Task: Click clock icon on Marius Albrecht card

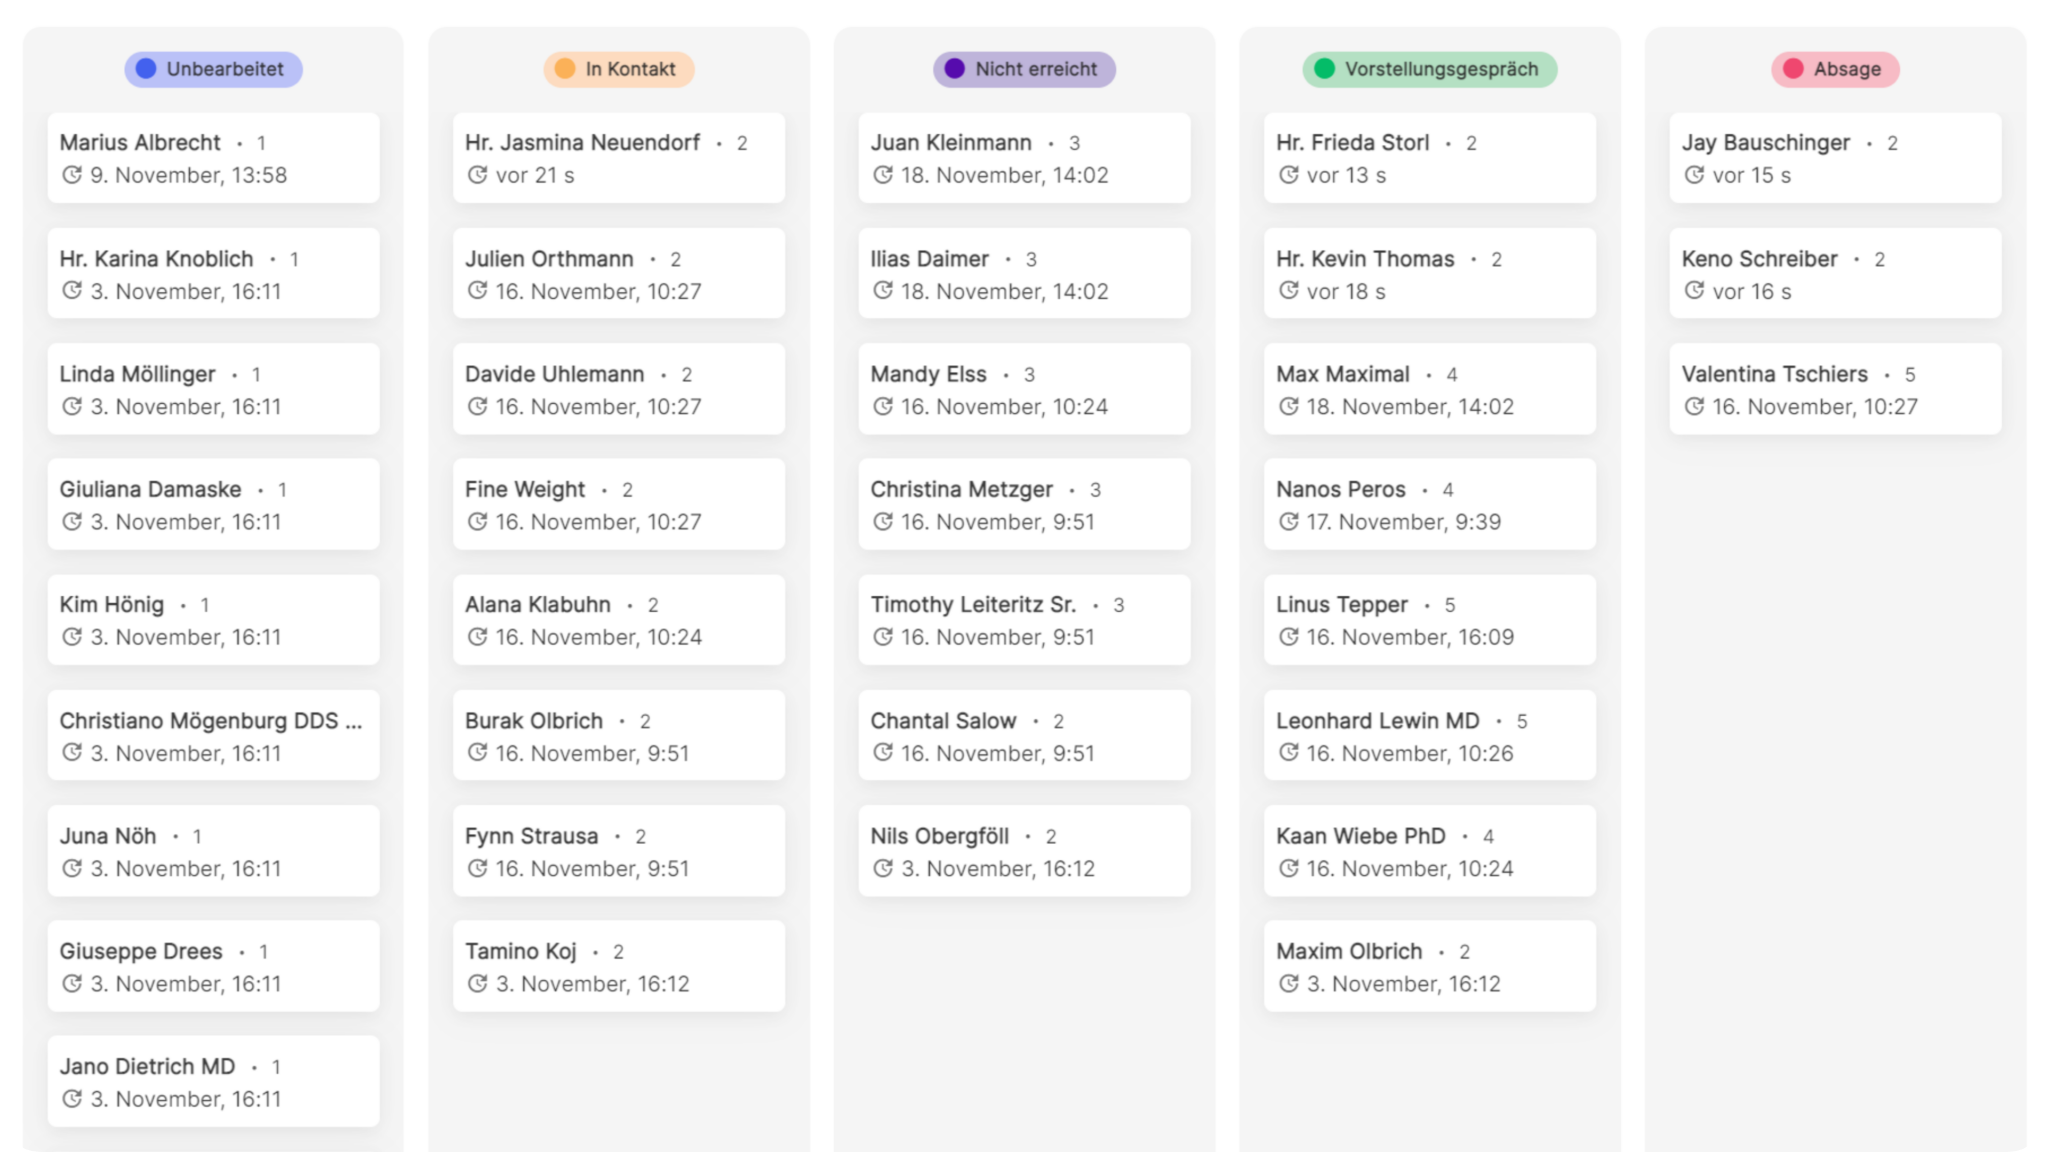Action: (72, 175)
